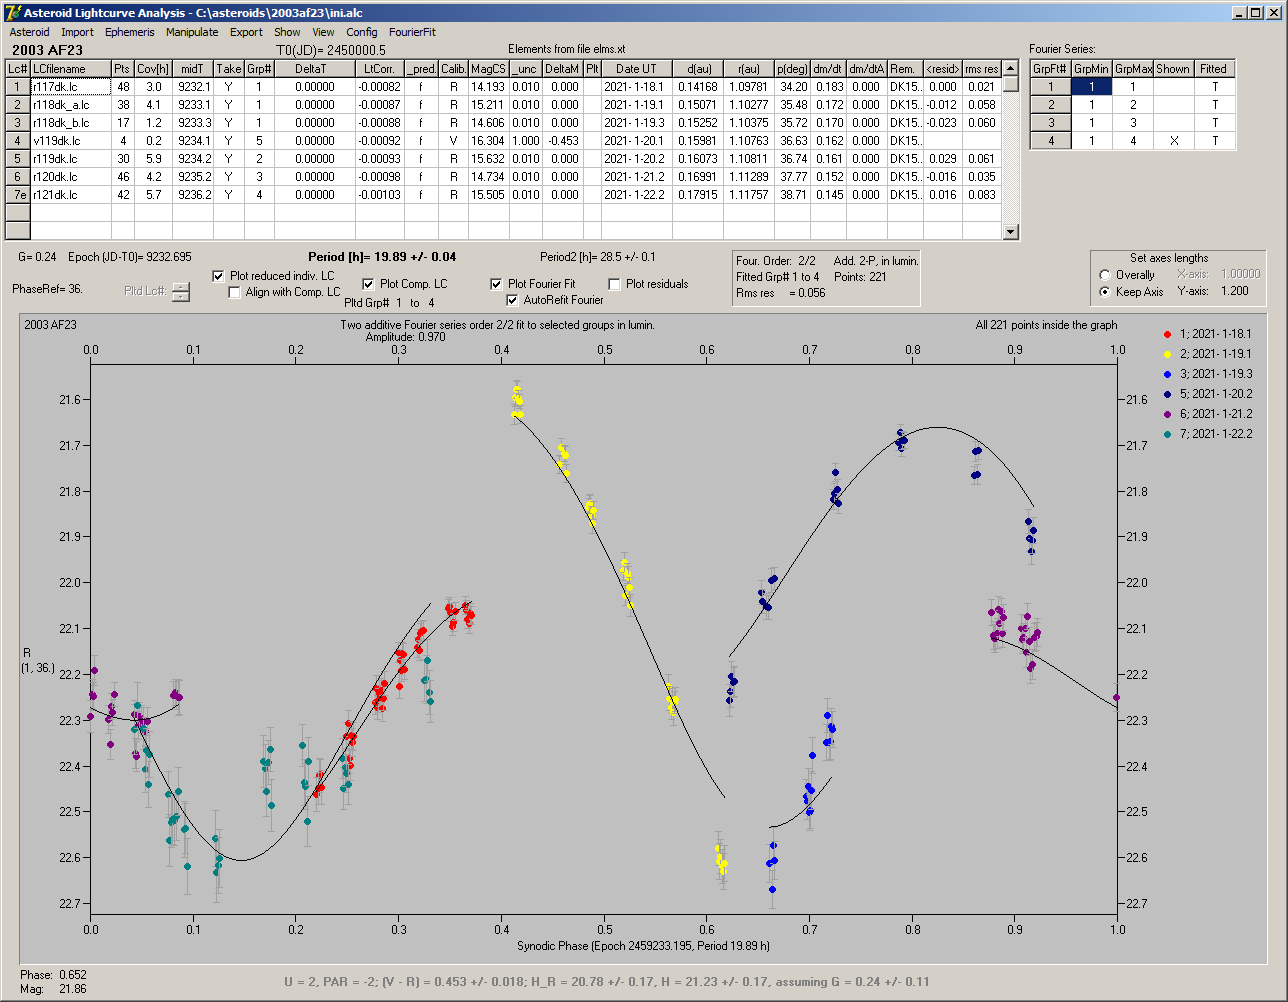Open the View menu

point(323,32)
